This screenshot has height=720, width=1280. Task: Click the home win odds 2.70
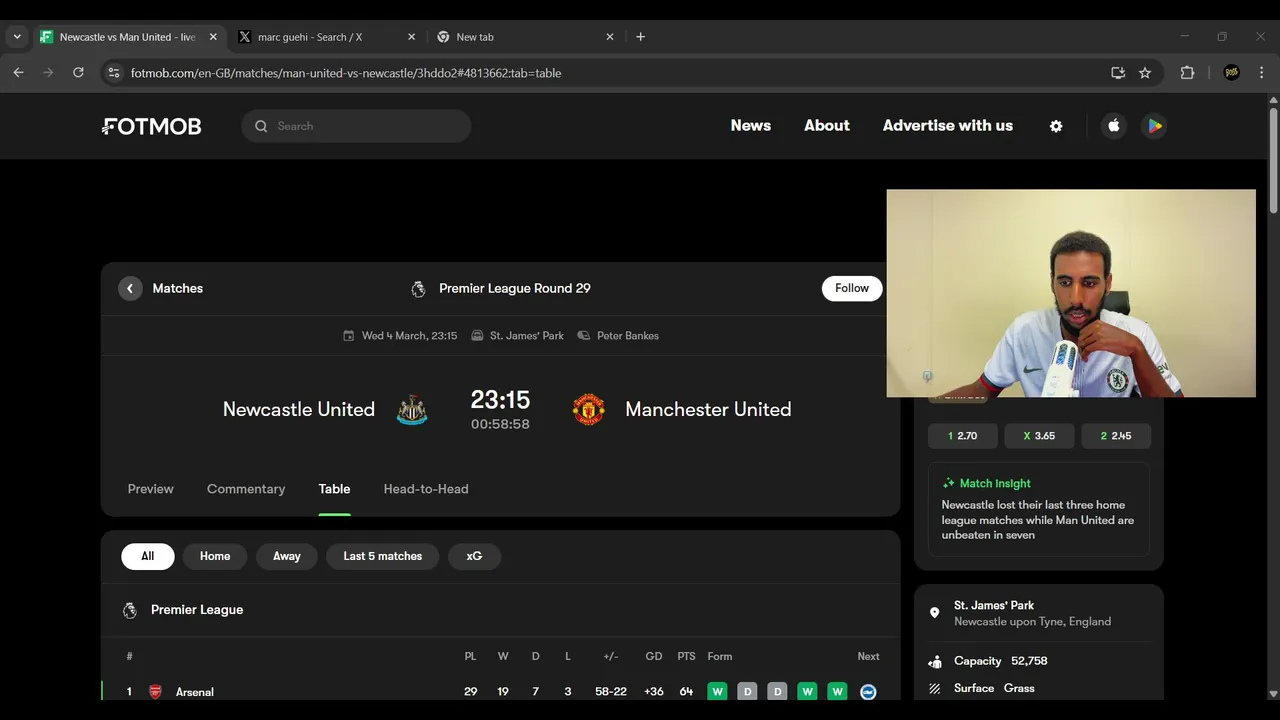pyautogui.click(x=962, y=436)
